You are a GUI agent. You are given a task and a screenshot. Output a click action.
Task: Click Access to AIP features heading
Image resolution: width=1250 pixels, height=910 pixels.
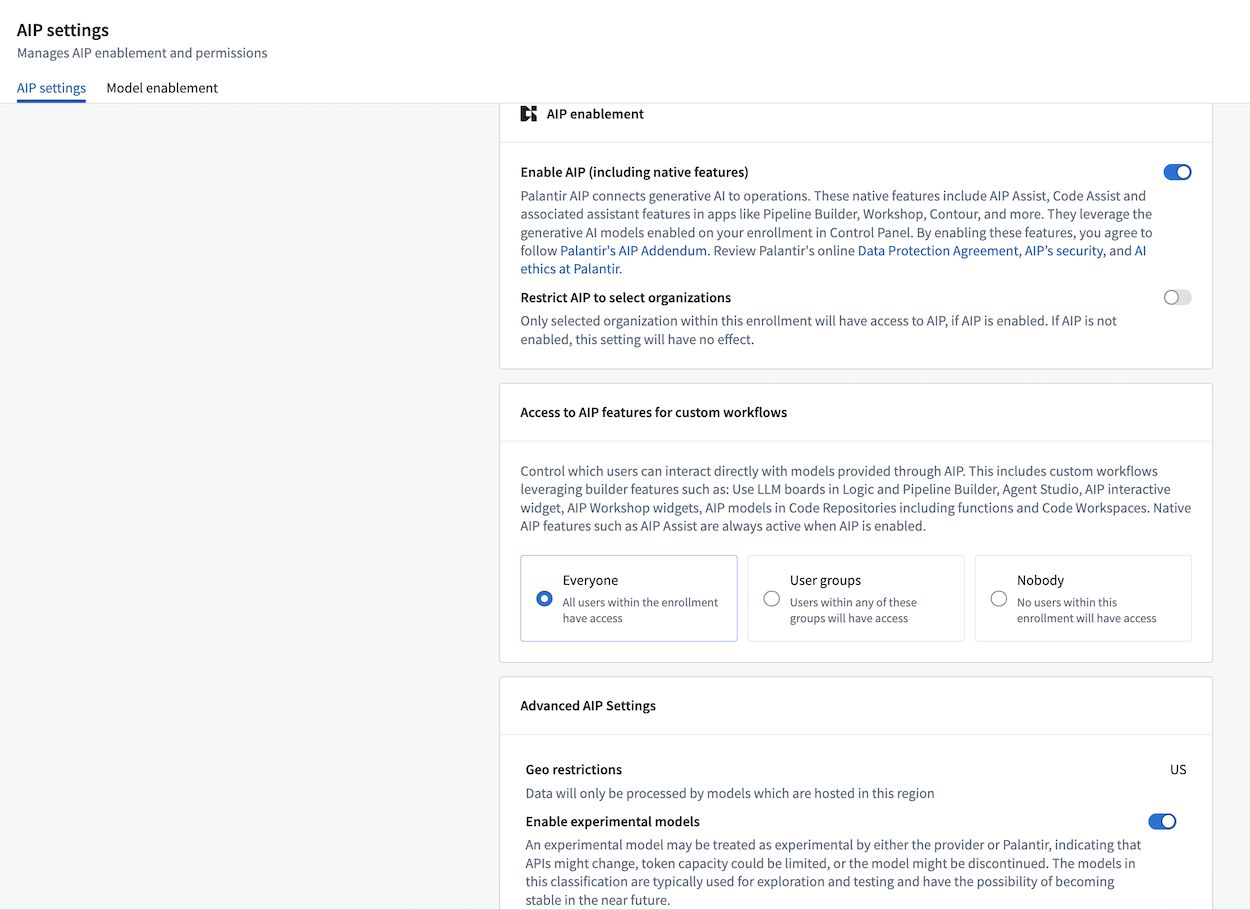tap(653, 412)
